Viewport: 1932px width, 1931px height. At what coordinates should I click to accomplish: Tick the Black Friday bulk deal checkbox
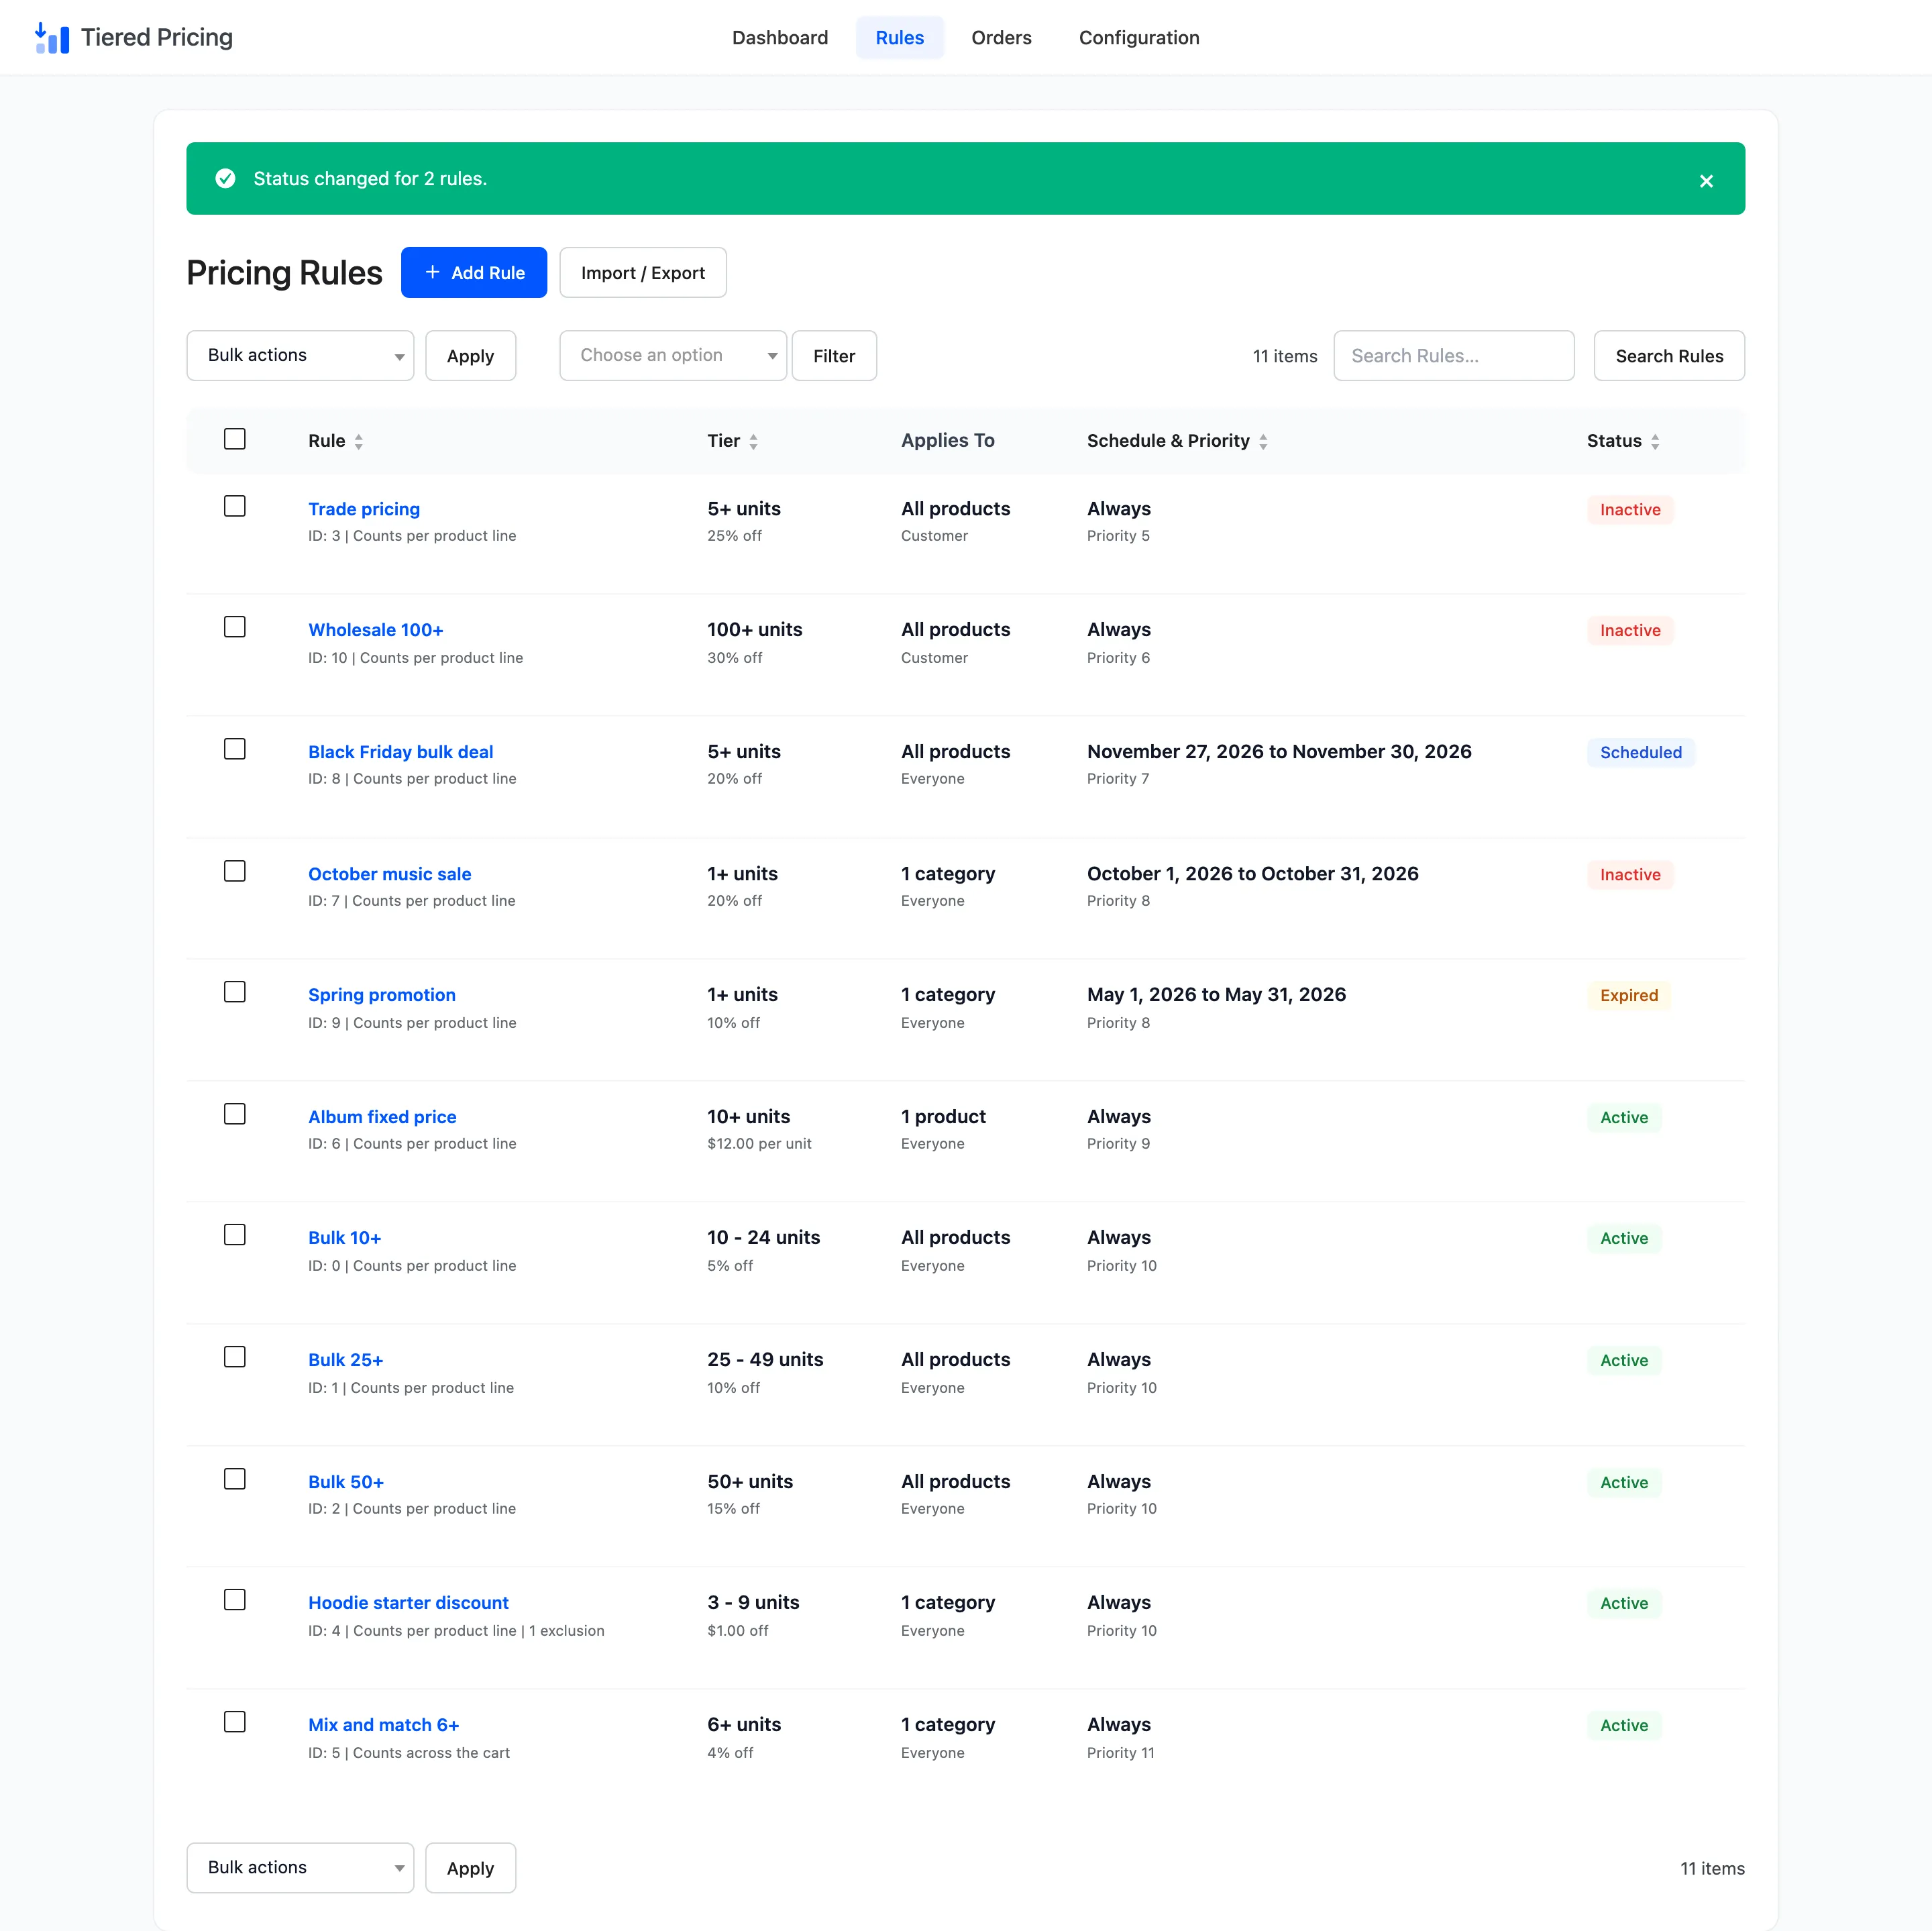click(235, 749)
